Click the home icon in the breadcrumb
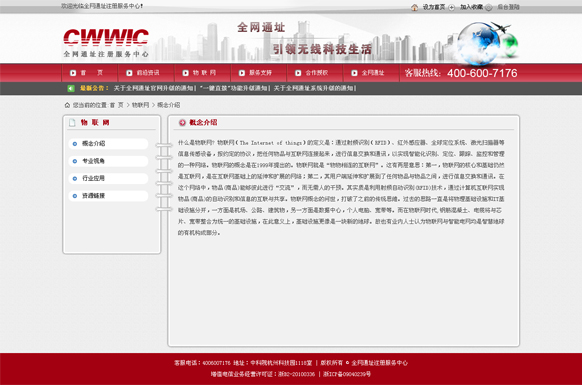The image size is (582, 385). (x=67, y=105)
